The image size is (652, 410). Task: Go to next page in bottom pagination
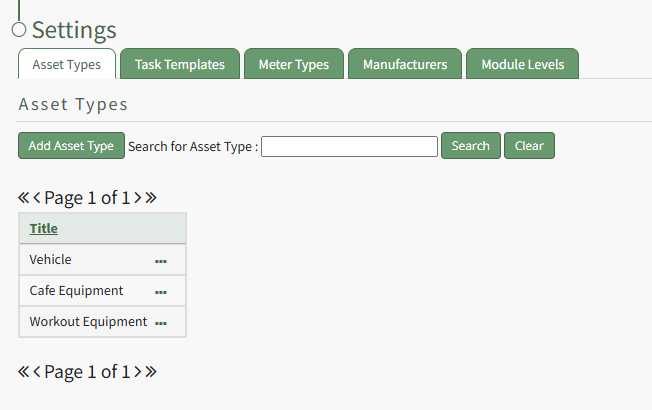click(138, 371)
